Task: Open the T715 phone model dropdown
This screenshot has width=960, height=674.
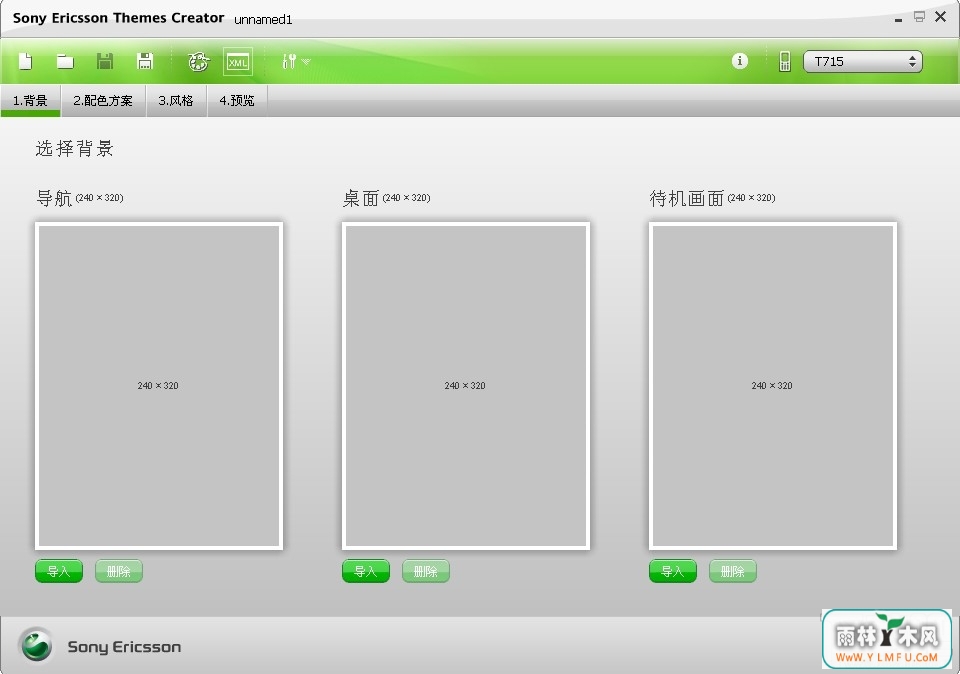Action: coord(862,61)
